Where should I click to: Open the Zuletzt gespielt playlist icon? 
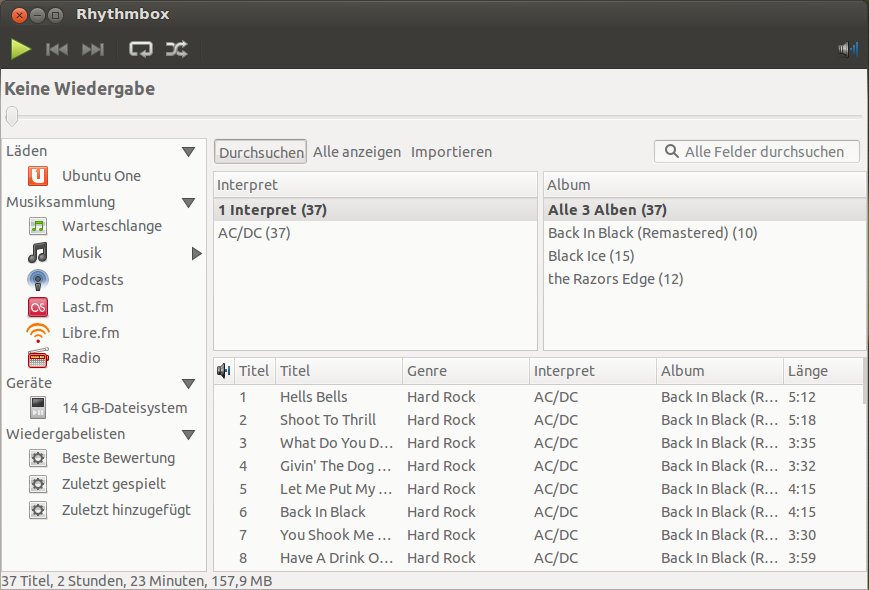point(38,484)
